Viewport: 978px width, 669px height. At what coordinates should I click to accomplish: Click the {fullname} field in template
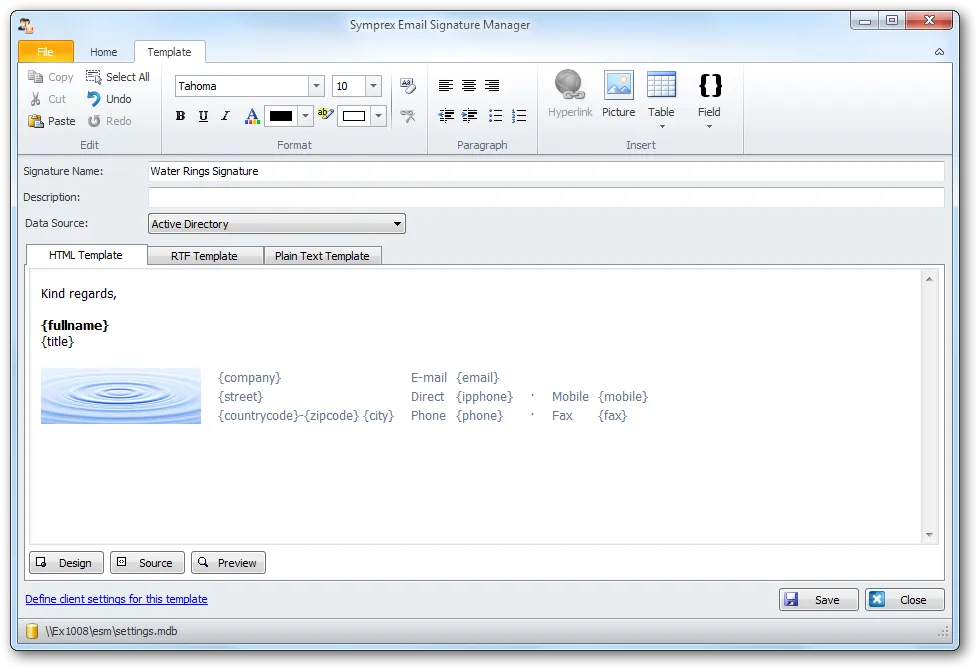pos(75,325)
